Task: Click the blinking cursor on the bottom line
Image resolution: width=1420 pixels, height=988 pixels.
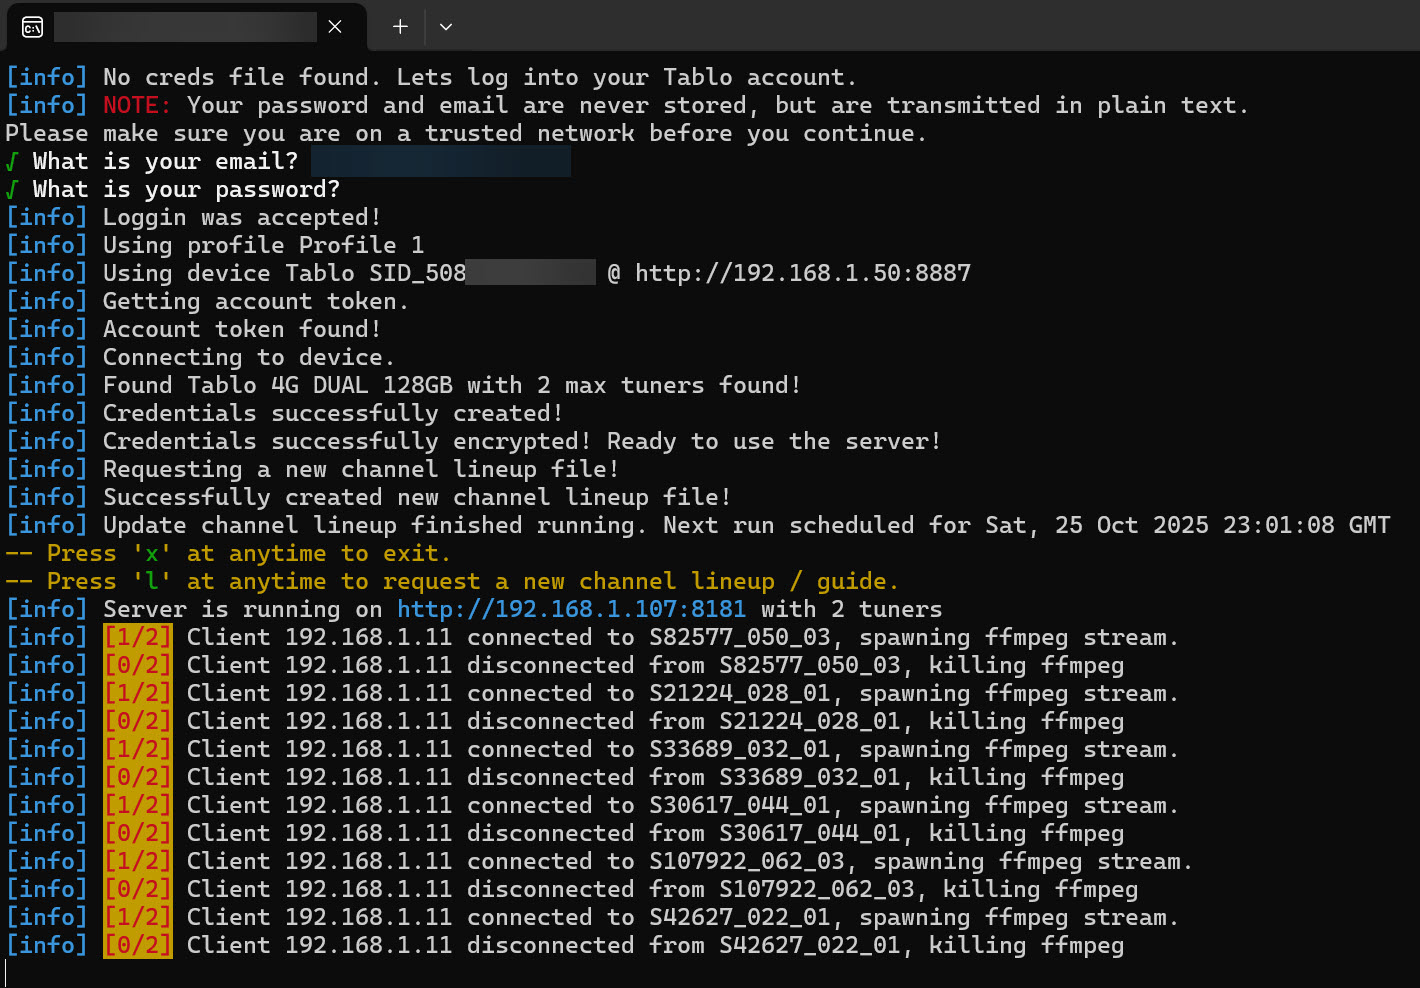Action: click(x=6, y=973)
